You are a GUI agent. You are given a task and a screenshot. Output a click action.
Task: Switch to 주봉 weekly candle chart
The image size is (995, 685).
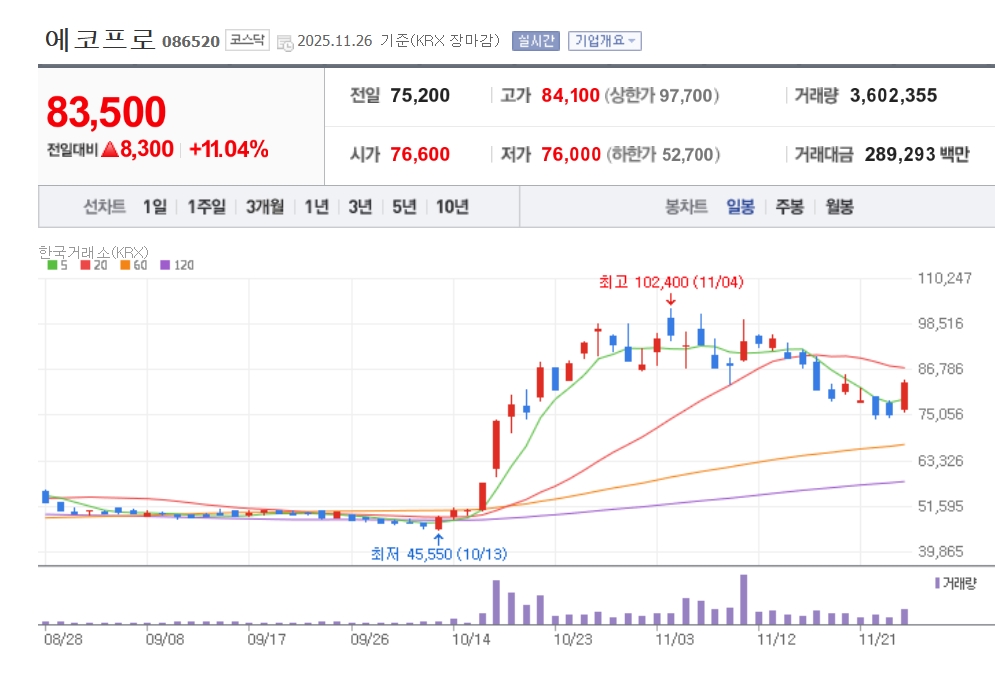point(789,207)
